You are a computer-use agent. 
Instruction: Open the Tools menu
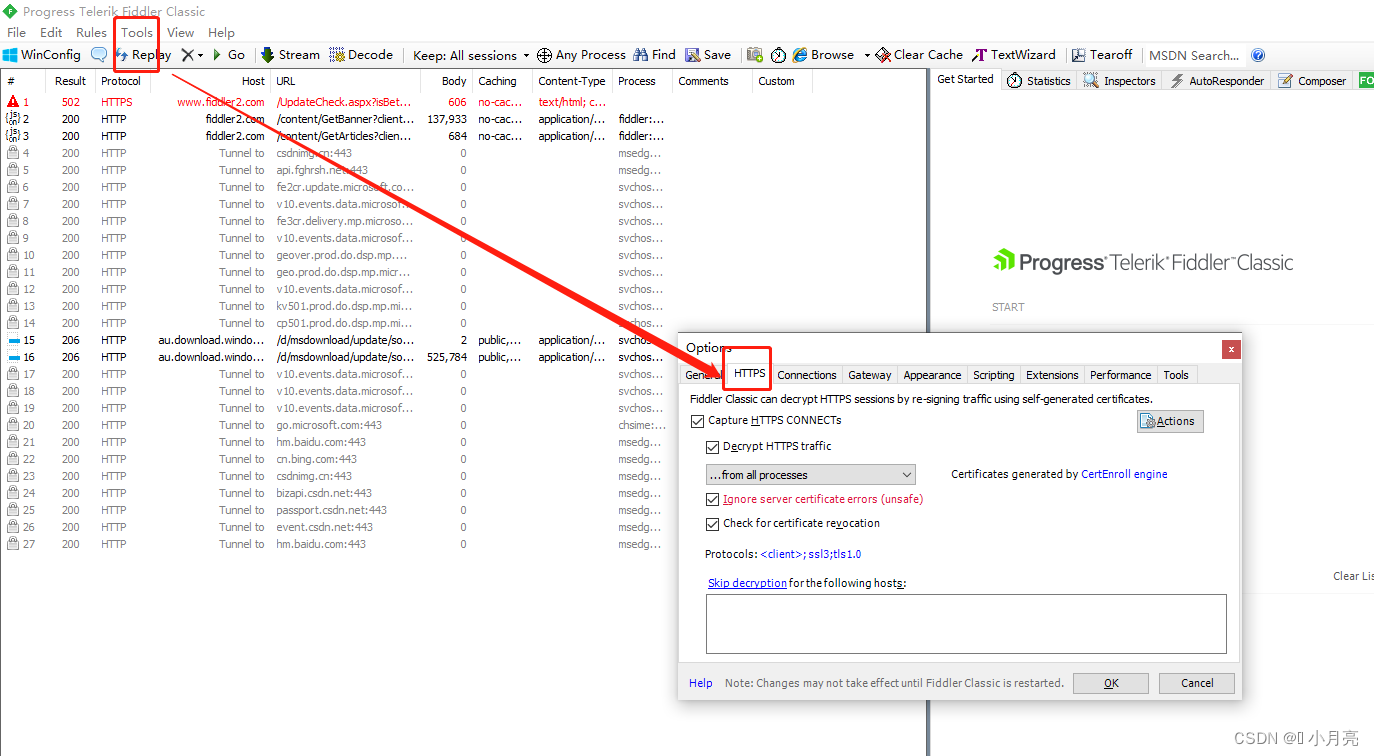[x=137, y=32]
